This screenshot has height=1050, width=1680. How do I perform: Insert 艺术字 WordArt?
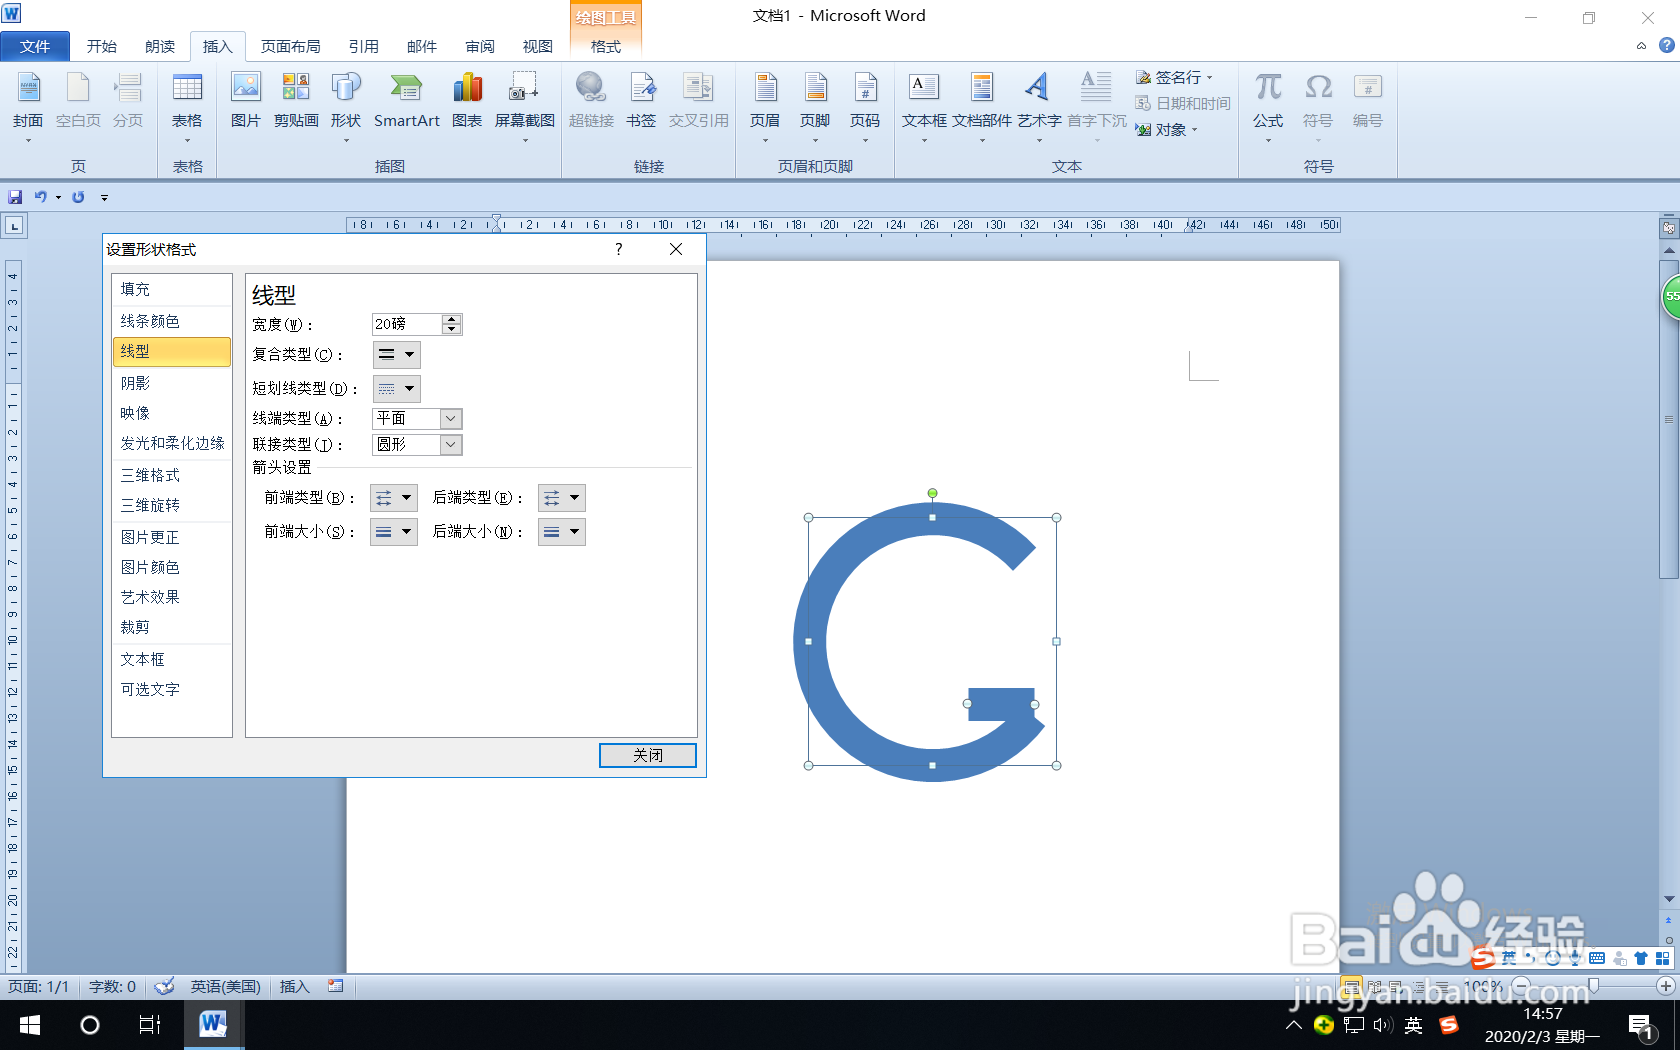pyautogui.click(x=1039, y=103)
